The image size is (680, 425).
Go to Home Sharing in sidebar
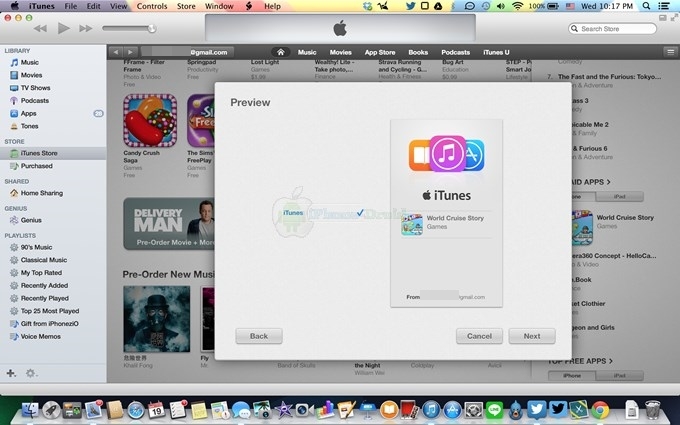pos(42,193)
